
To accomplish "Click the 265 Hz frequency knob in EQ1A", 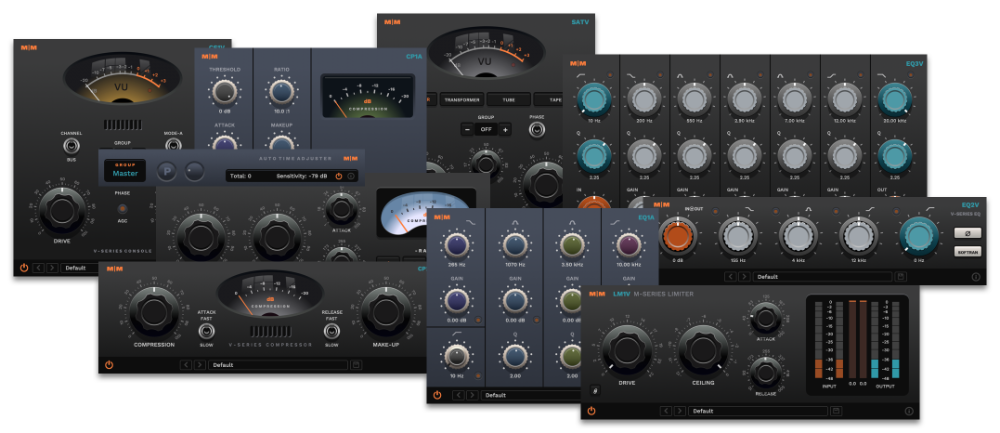I will pos(457,246).
